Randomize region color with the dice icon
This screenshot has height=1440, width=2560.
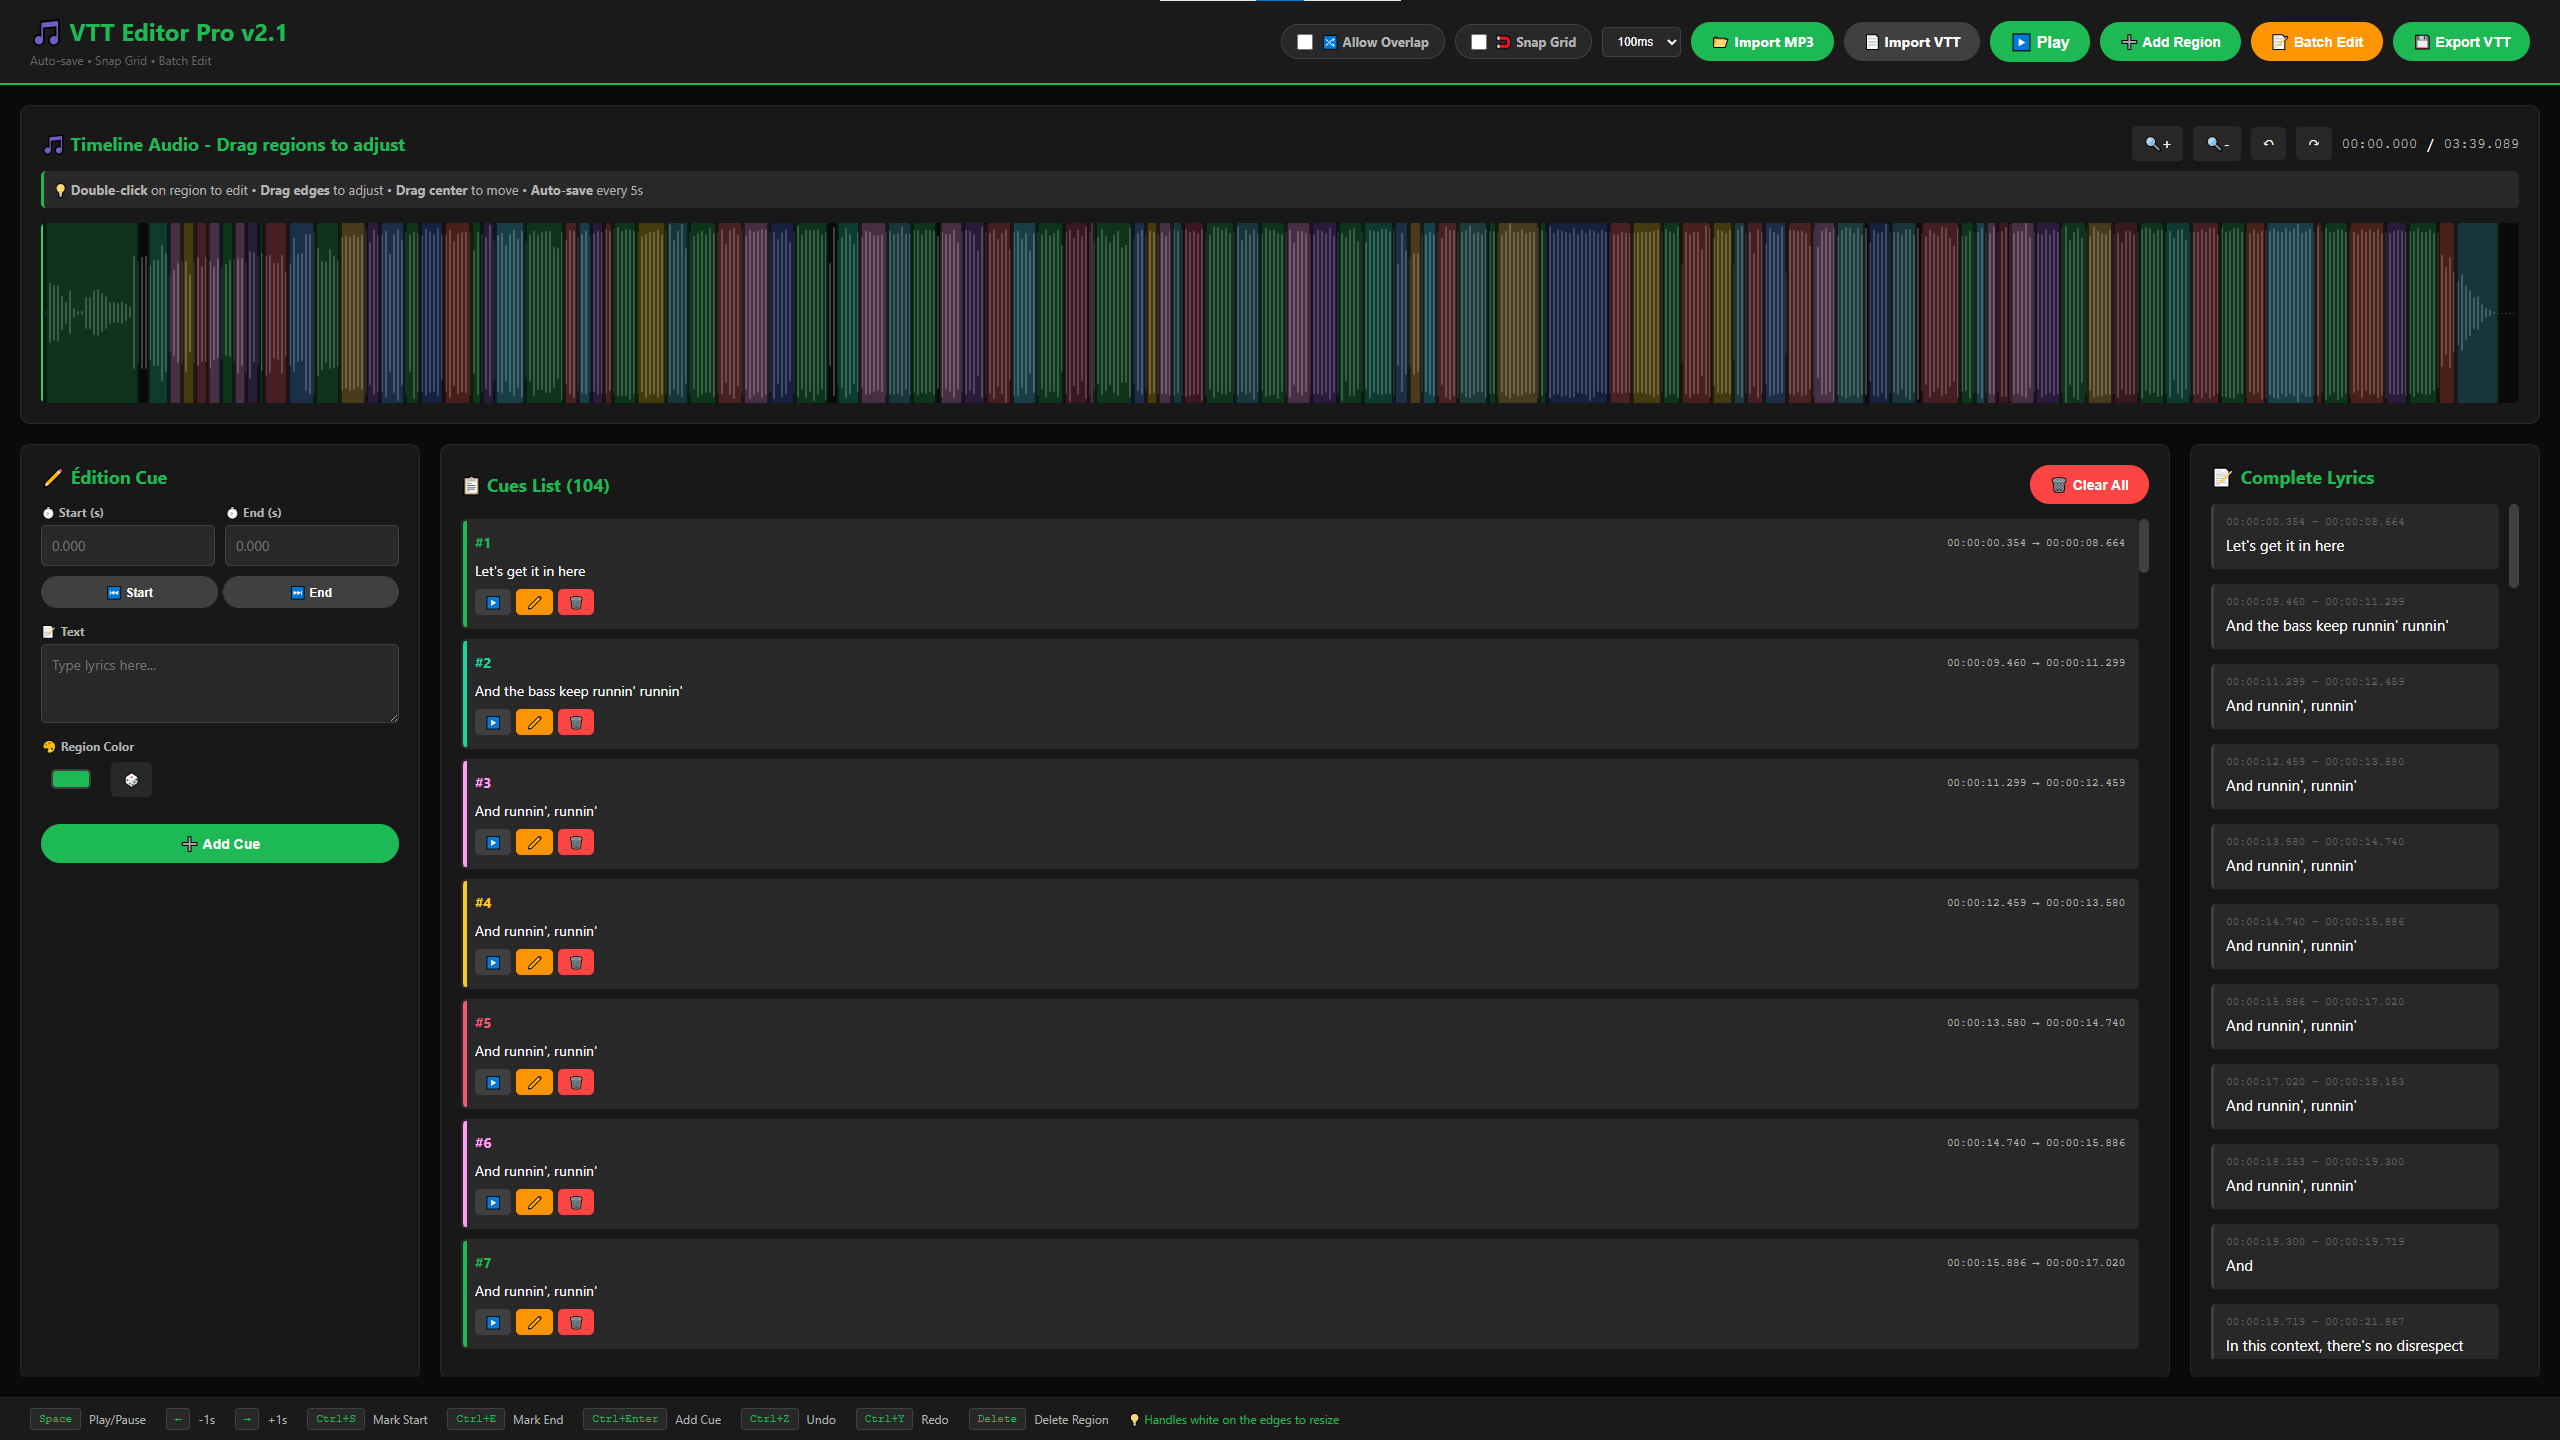click(x=131, y=779)
